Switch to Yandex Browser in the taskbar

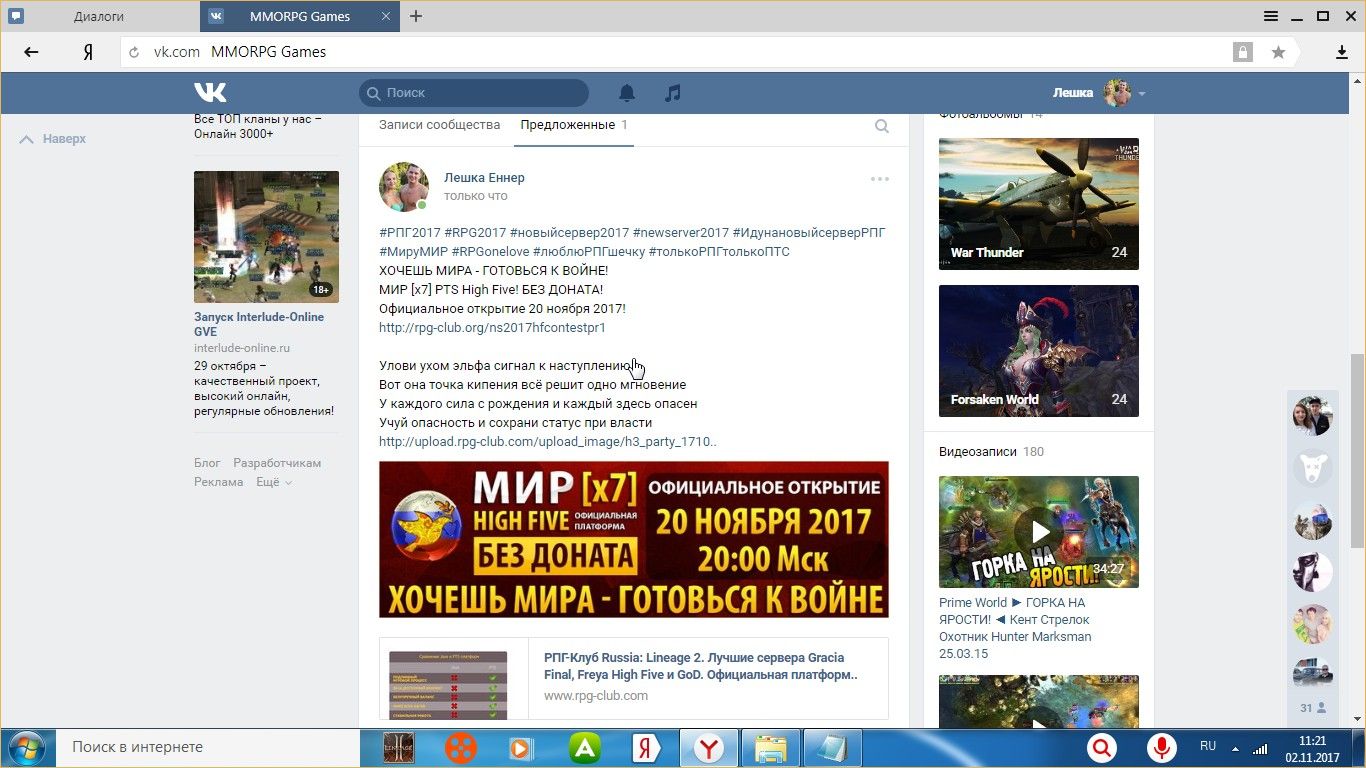[709, 748]
